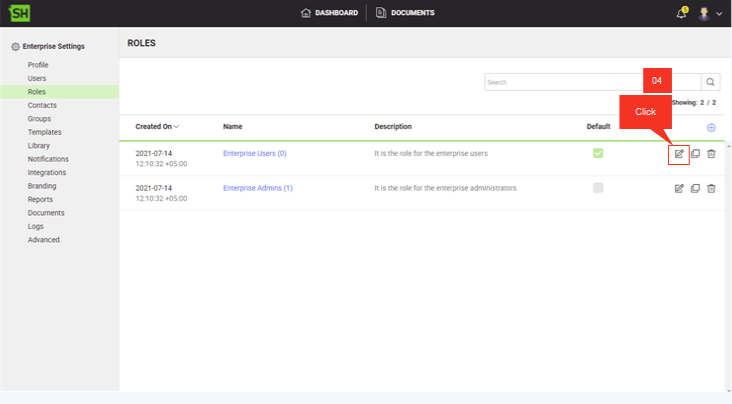Click the Showing: 2 / 2 count
732x404 pixels.
tap(694, 103)
